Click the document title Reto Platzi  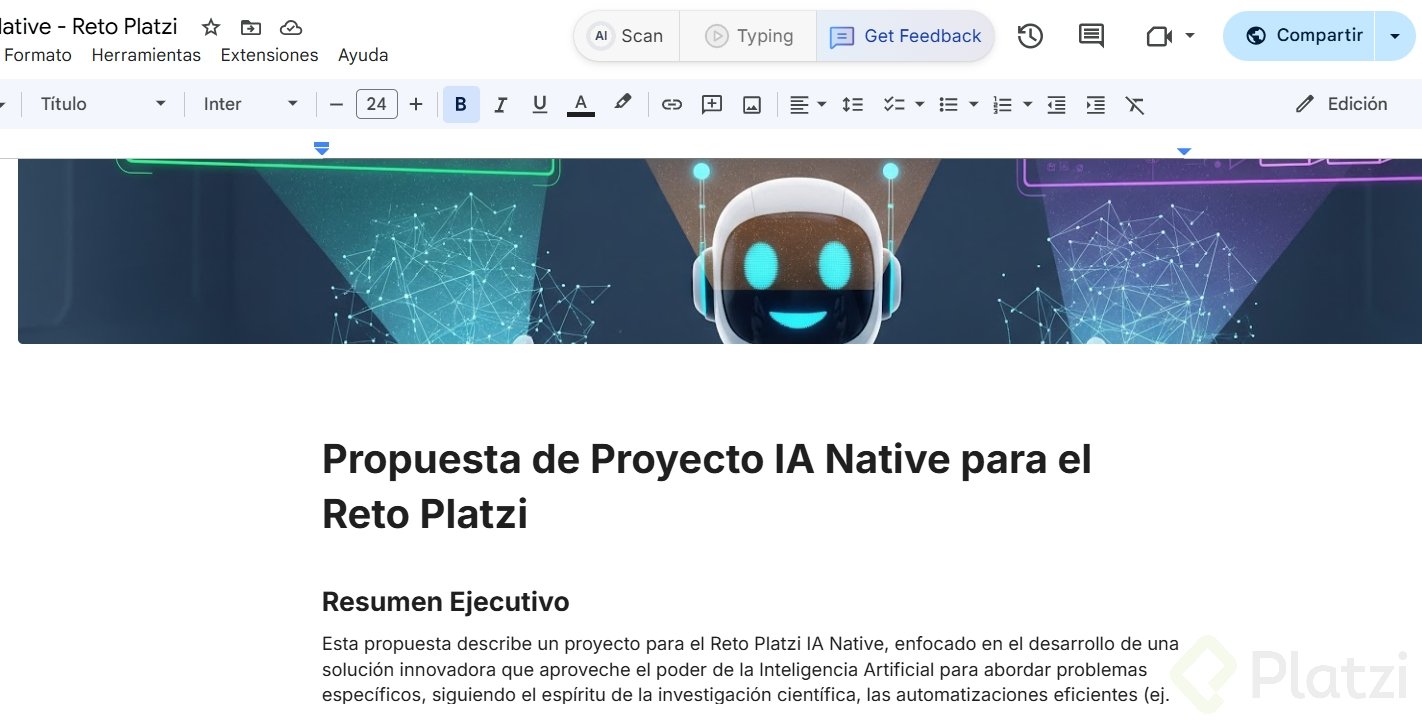point(89,26)
